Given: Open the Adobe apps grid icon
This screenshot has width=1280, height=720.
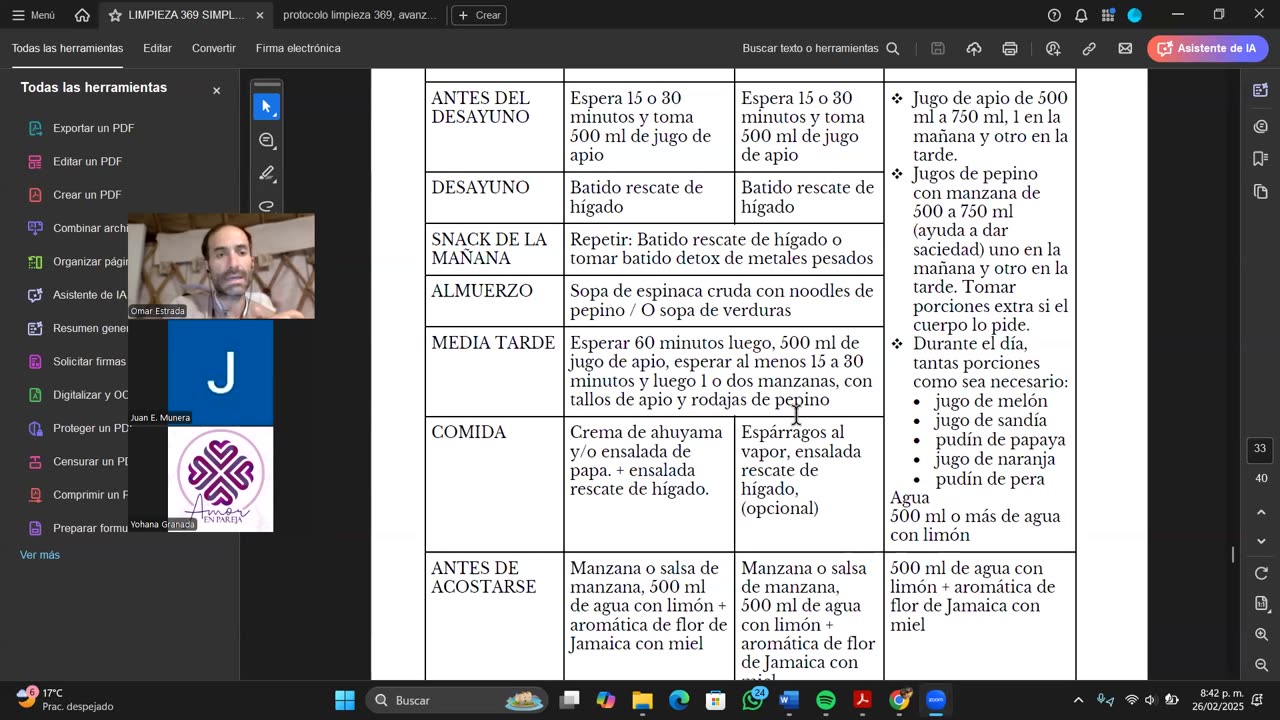Looking at the screenshot, I should pyautogui.click(x=1108, y=15).
